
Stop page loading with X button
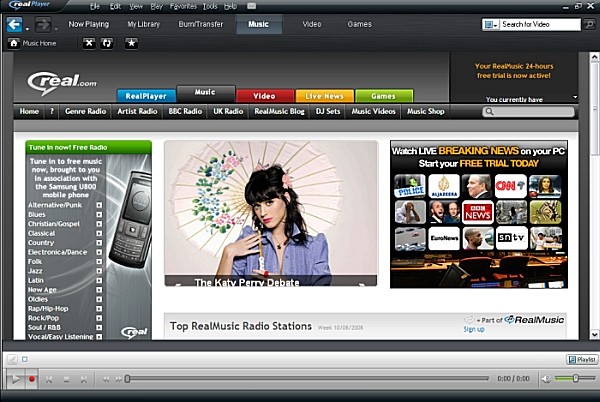(89, 43)
